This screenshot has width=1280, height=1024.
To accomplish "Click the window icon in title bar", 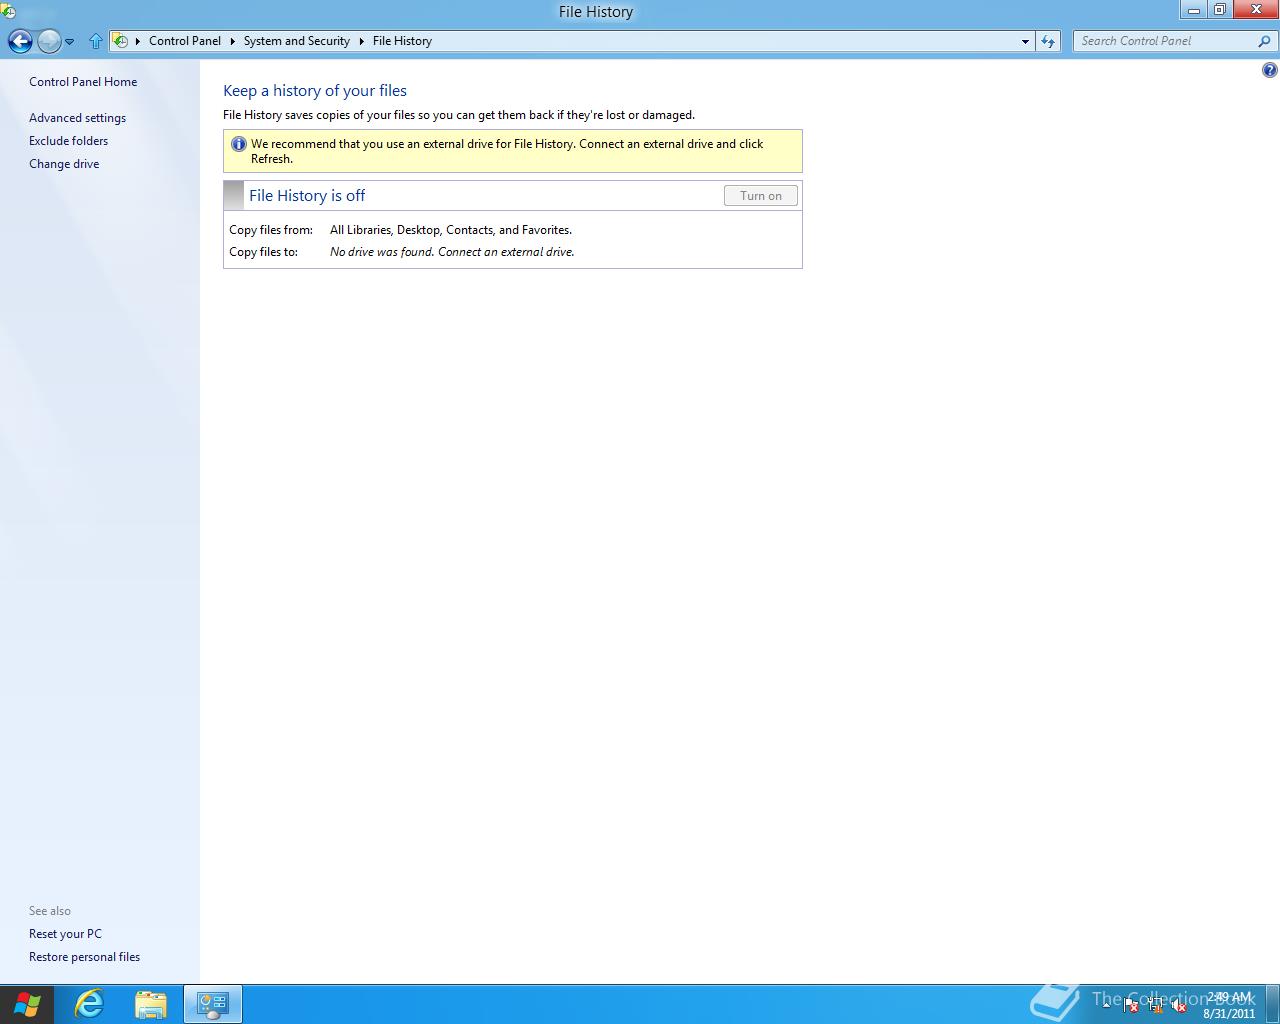I will pyautogui.click(x=8, y=11).
